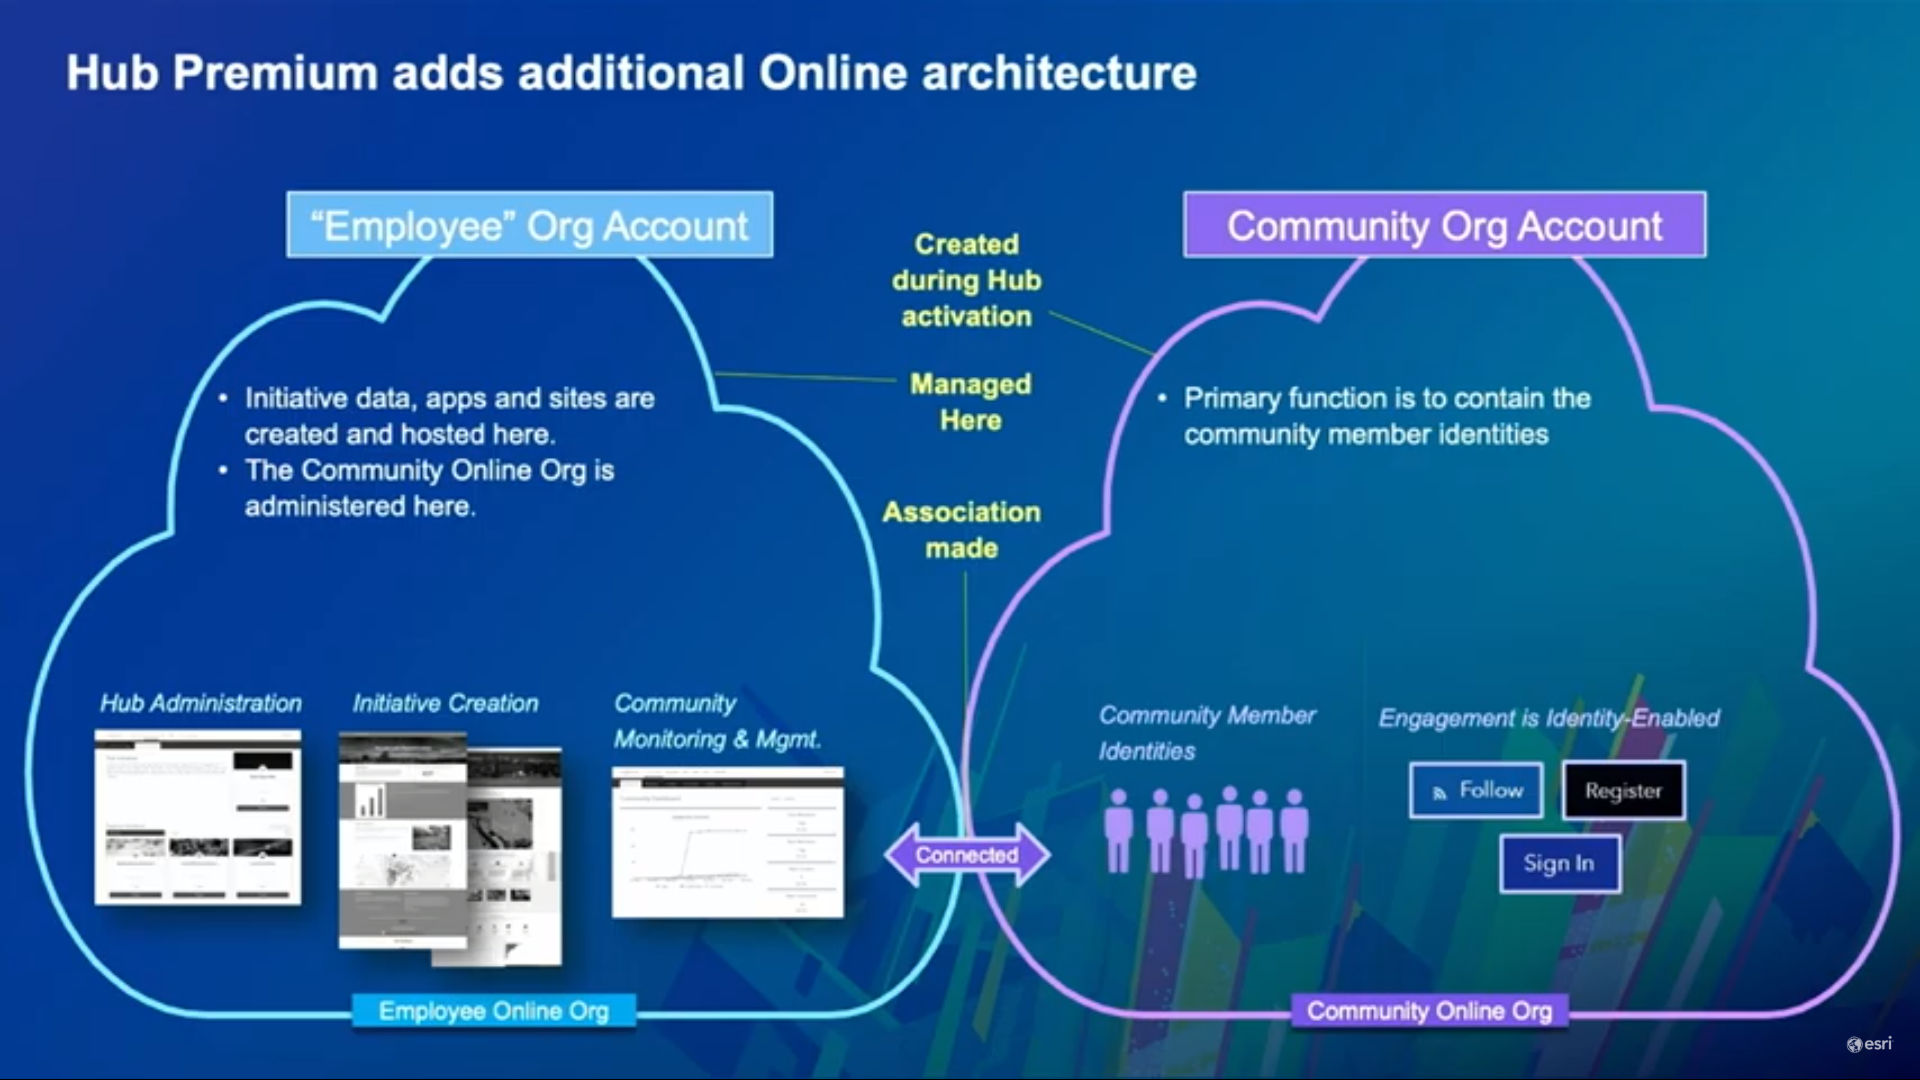1920x1080 pixels.
Task: Open the Community Monitoring chart thumbnail
Action: point(728,842)
